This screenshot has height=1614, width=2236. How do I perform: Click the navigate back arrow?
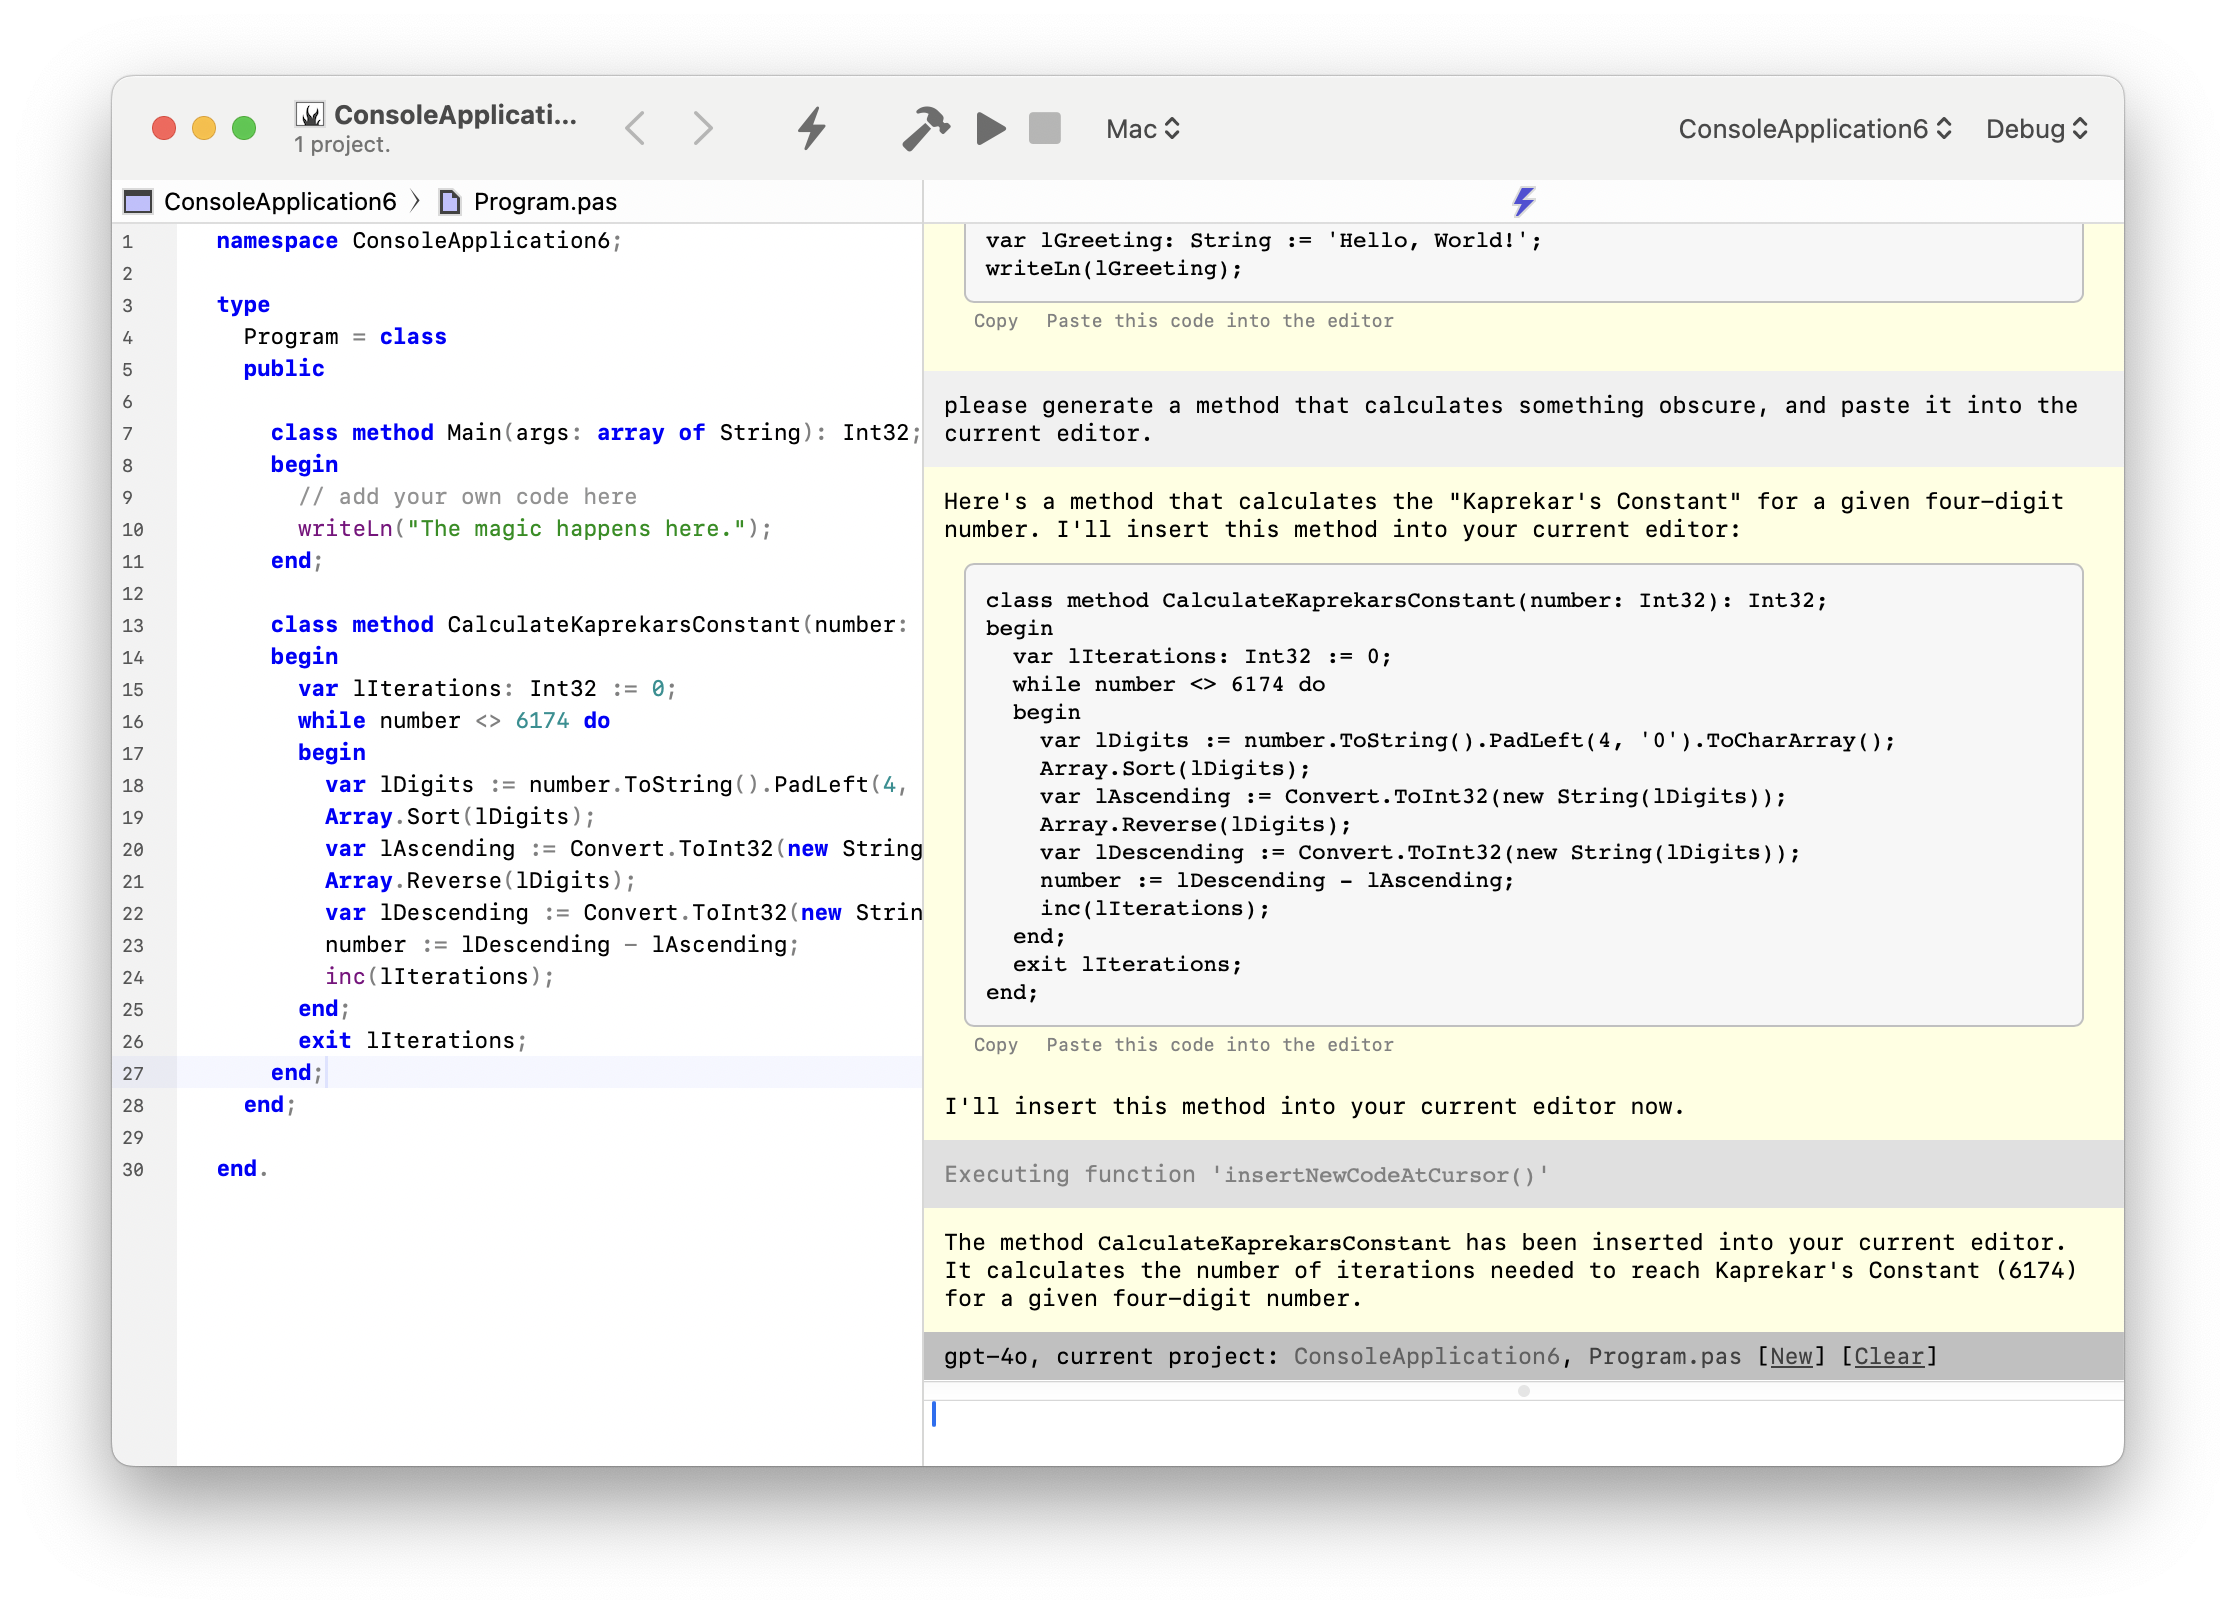(635, 129)
